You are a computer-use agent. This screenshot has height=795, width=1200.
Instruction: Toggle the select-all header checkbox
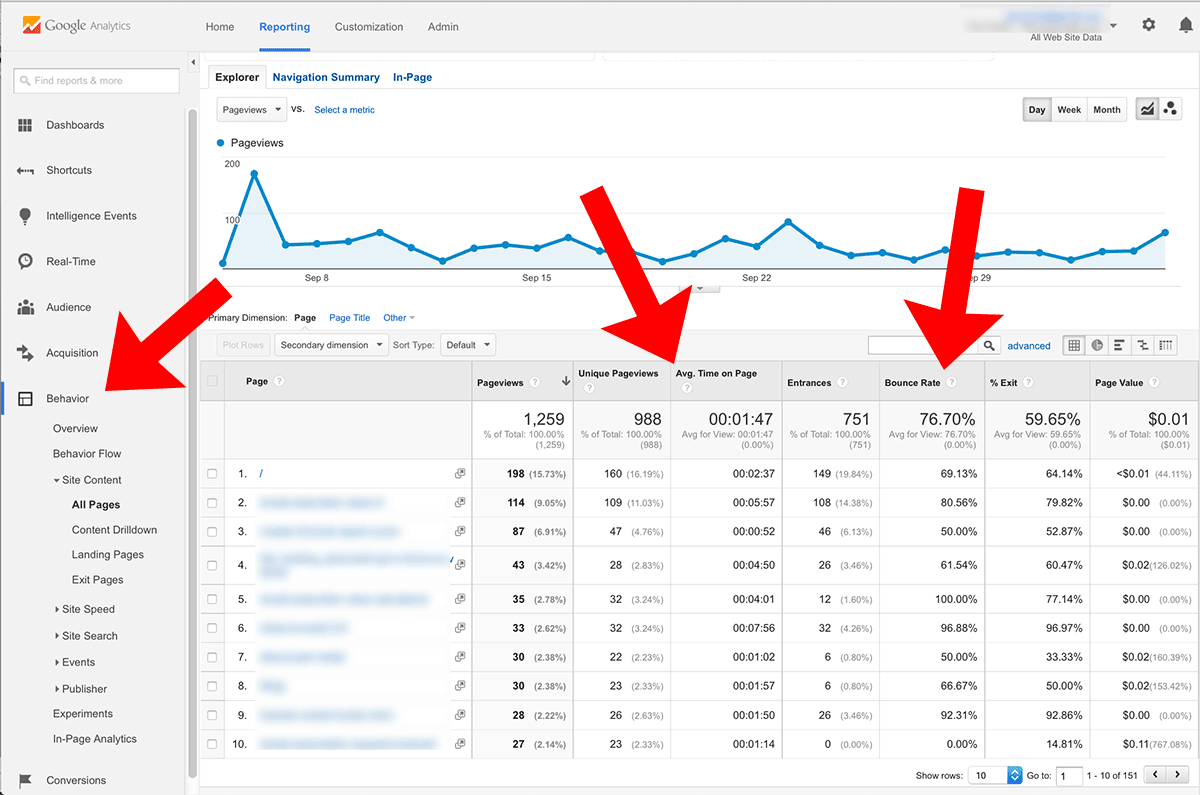click(212, 381)
